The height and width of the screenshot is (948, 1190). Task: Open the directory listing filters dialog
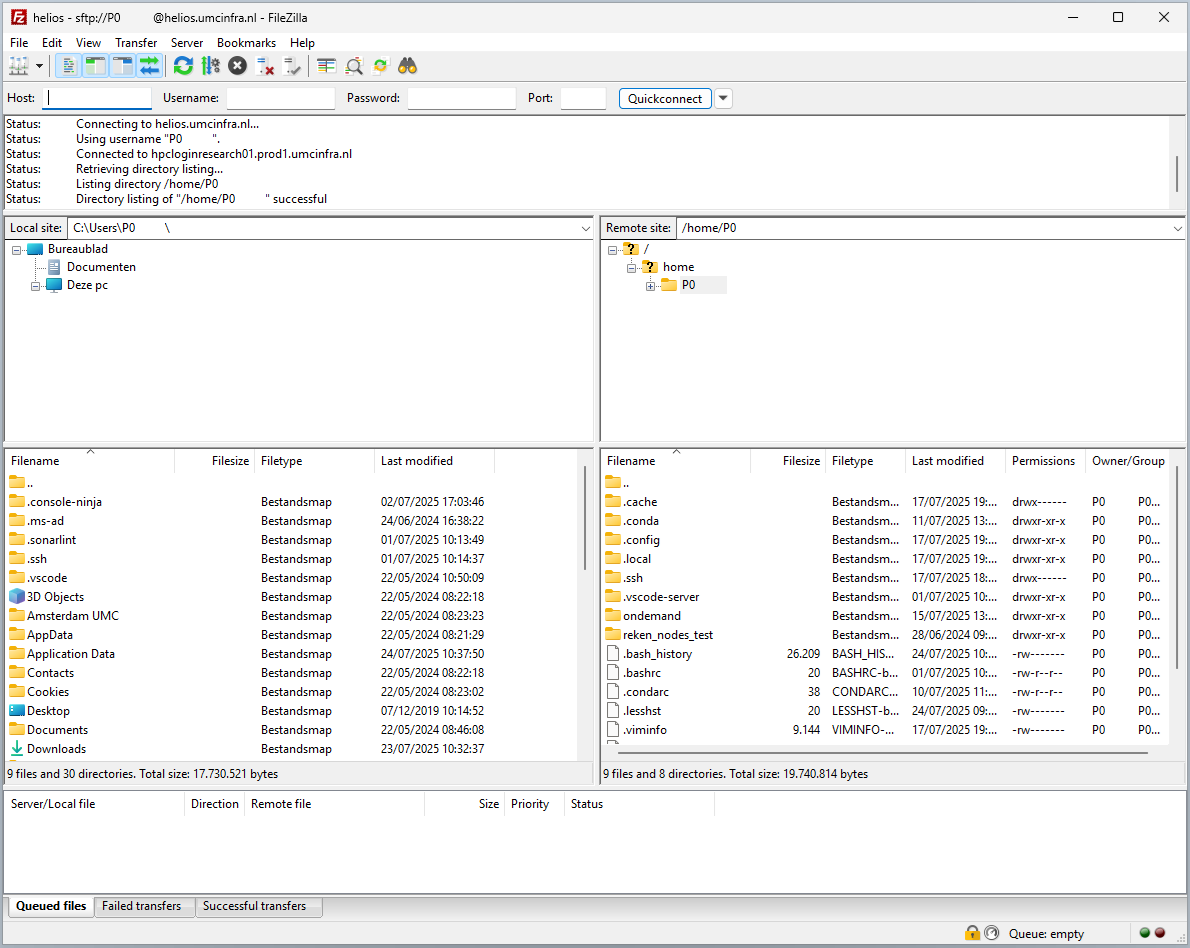(x=326, y=66)
